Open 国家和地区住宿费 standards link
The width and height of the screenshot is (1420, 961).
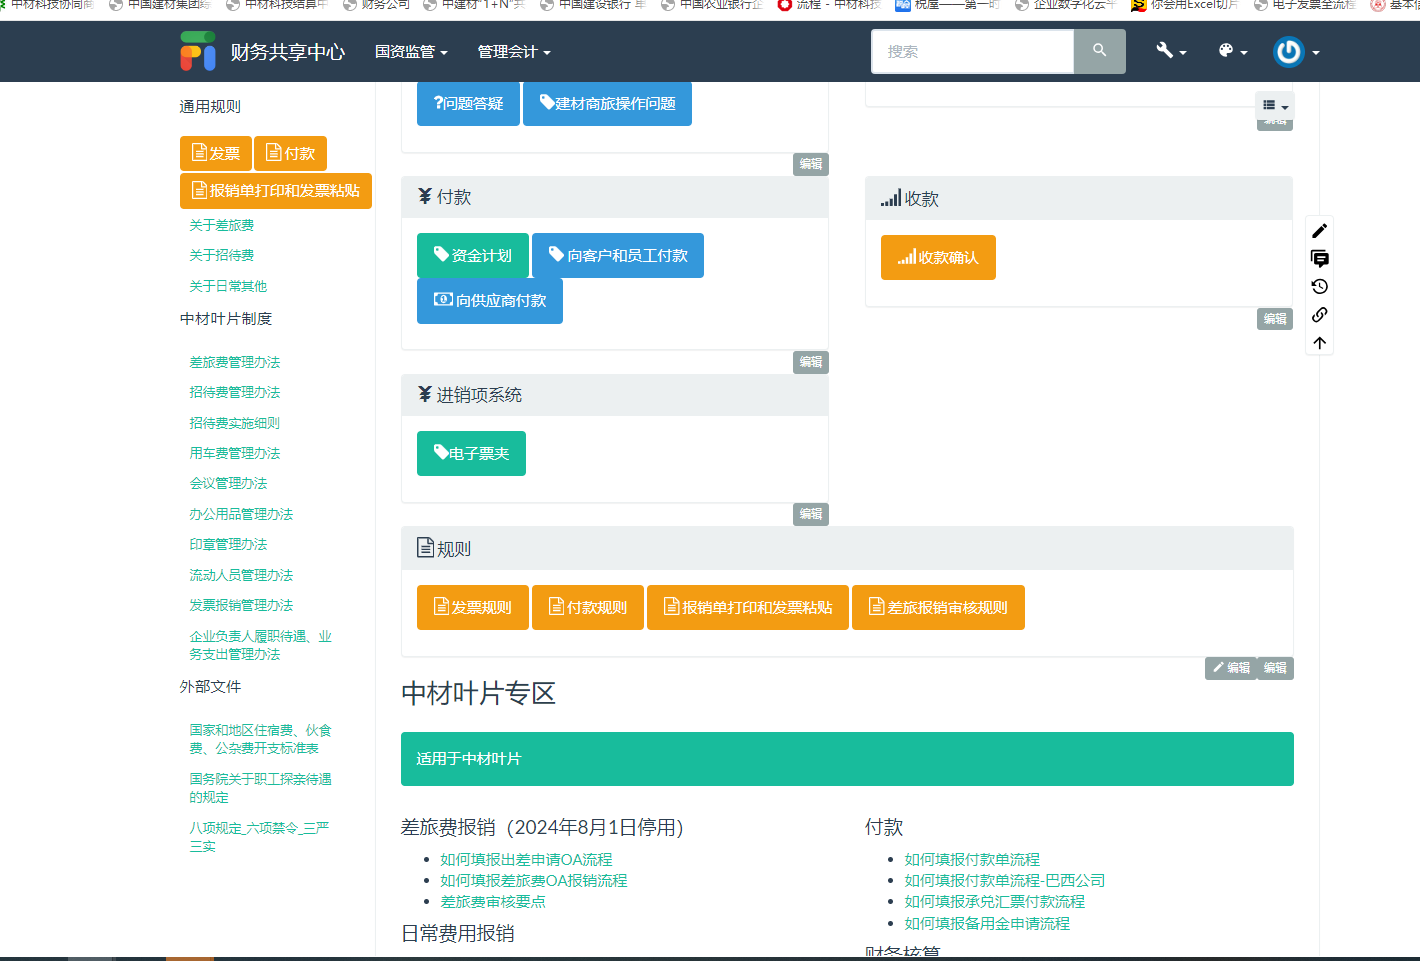[x=261, y=739]
